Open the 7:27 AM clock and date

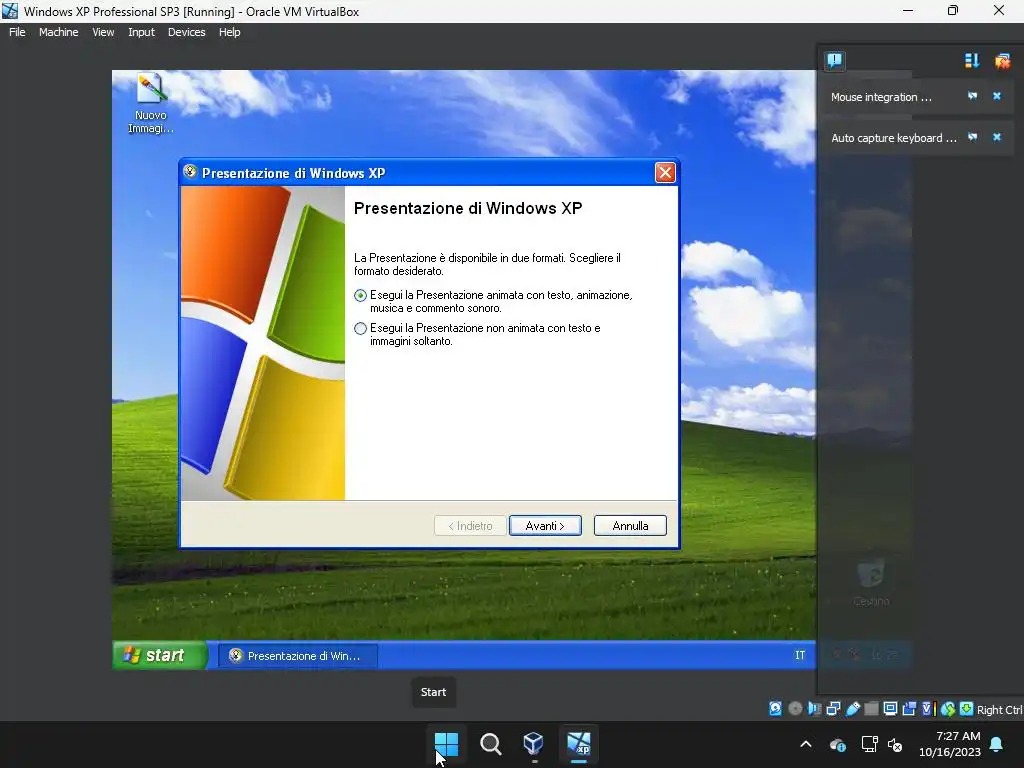pos(950,744)
